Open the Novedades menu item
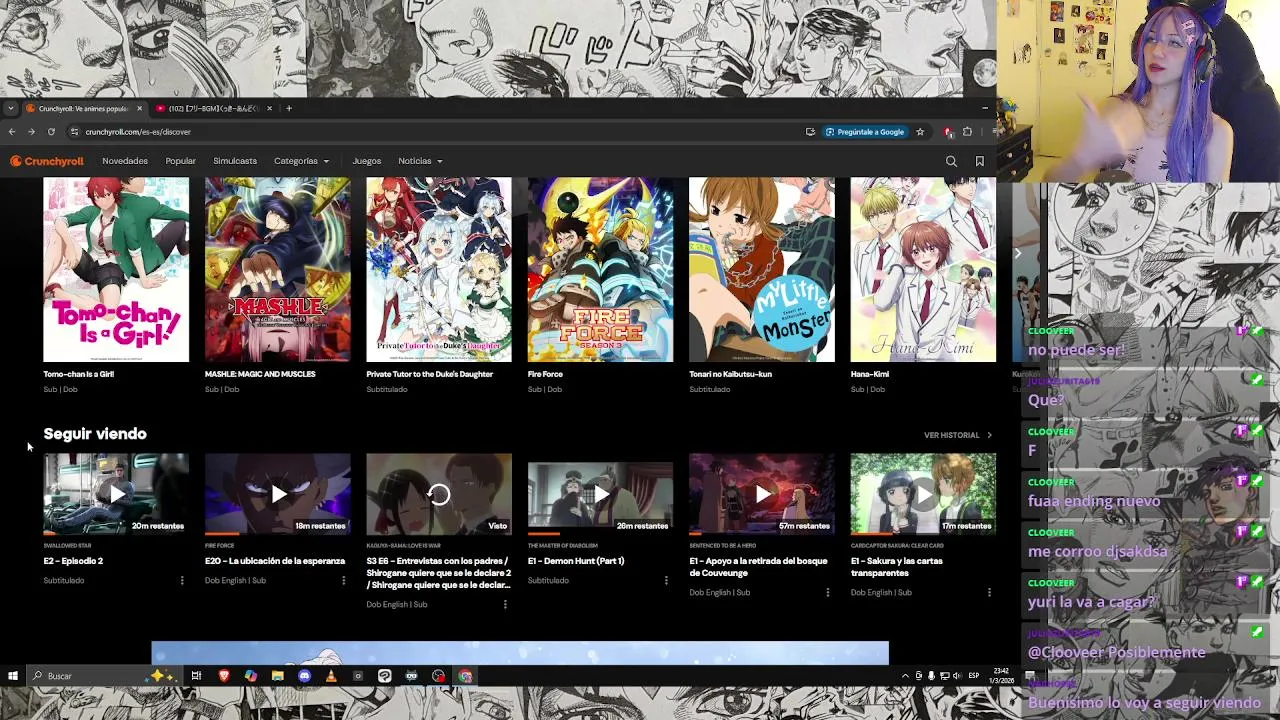1280x720 pixels. click(125, 161)
